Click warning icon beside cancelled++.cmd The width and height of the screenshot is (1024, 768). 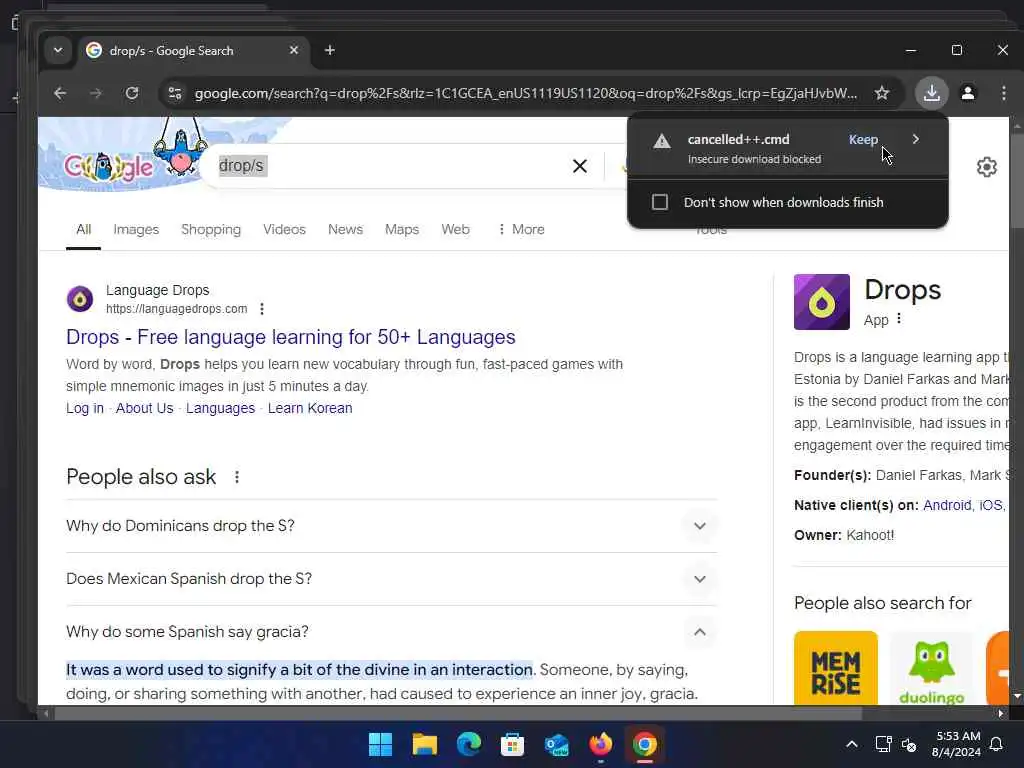(662, 140)
